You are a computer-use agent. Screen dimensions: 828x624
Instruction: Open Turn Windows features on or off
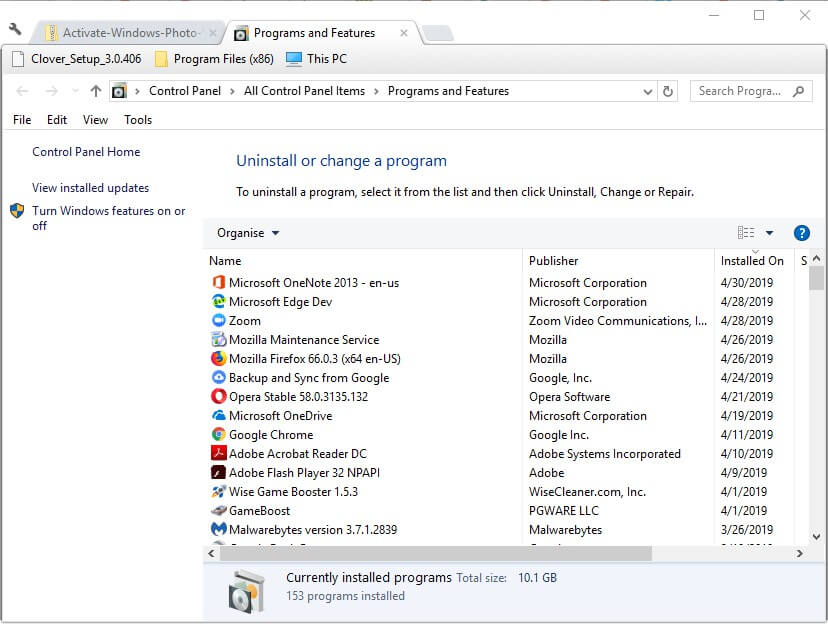(x=108, y=218)
